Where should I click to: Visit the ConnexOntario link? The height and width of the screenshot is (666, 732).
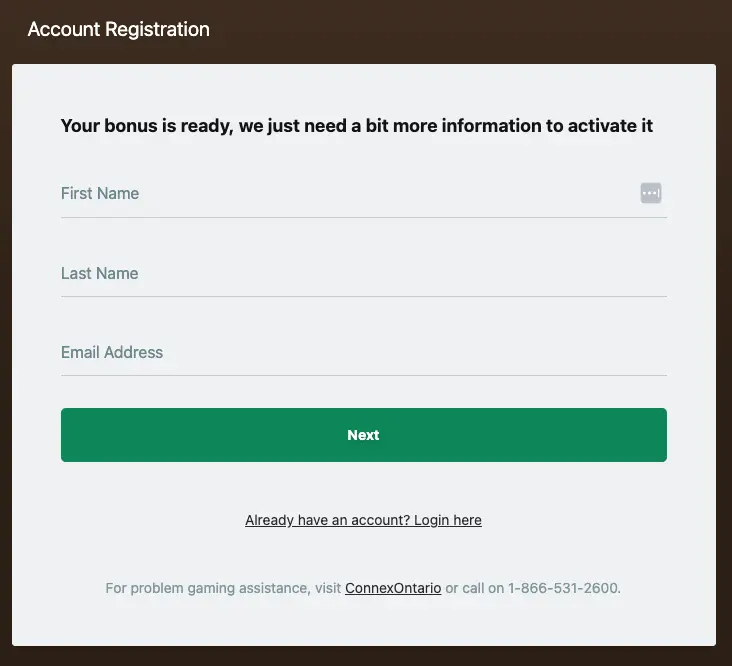point(393,588)
